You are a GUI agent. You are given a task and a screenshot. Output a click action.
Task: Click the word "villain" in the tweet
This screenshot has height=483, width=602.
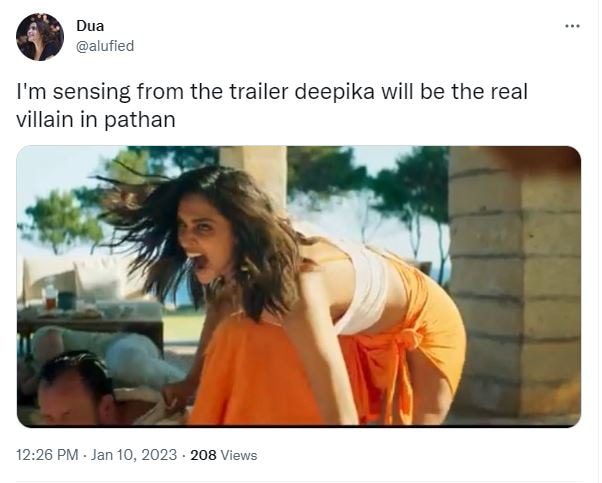(x=45, y=119)
